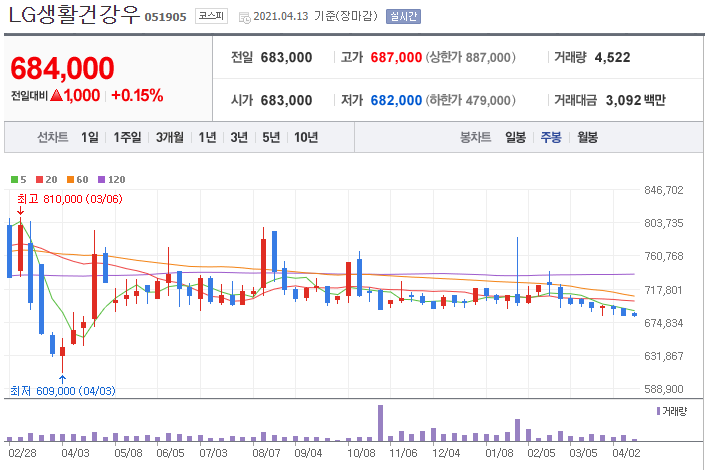Viewport: 705px width, 470px height.
Task: Show the 3년 line chart
Action: (x=239, y=137)
